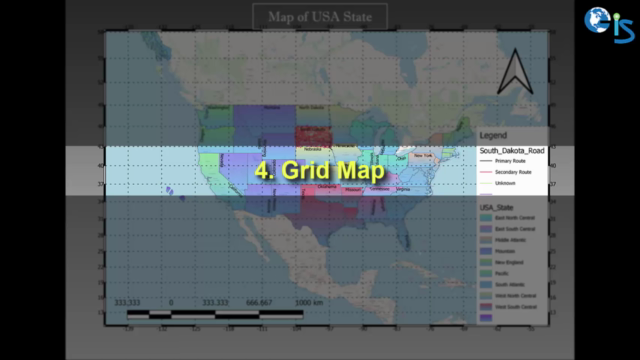Click the 'East North Central' legend label

point(515,218)
